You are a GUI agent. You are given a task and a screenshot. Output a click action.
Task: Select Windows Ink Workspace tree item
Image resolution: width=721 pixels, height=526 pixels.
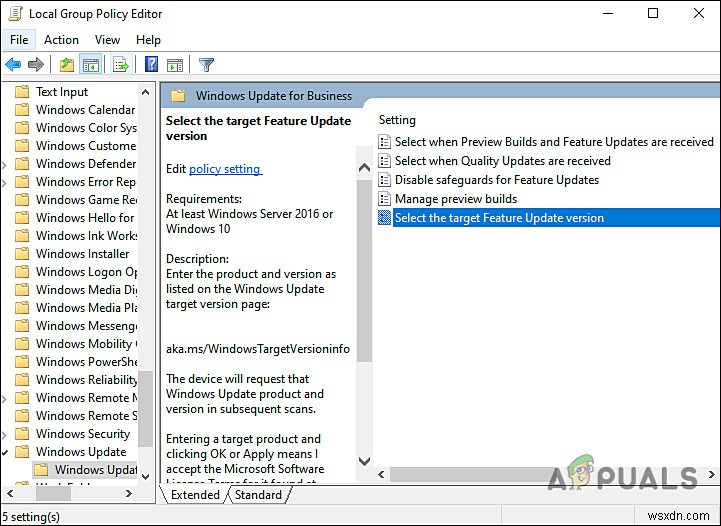(86, 235)
